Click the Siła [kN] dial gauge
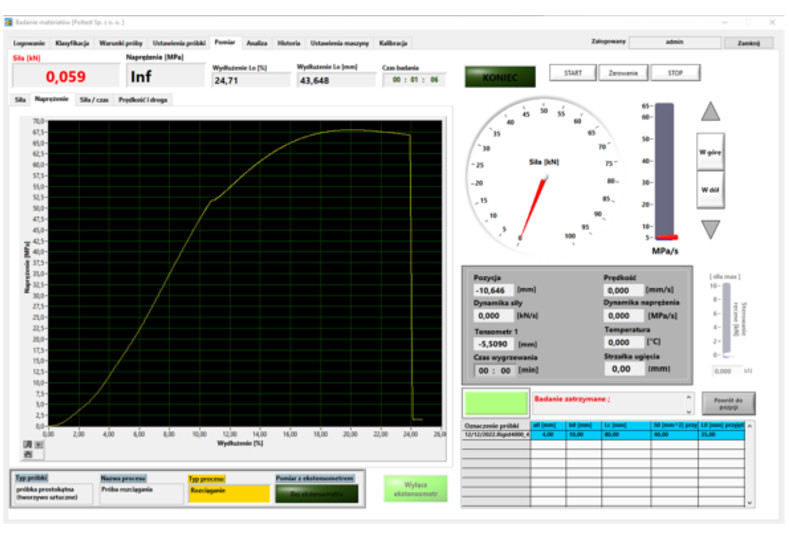The height and width of the screenshot is (543, 789). pyautogui.click(x=543, y=174)
